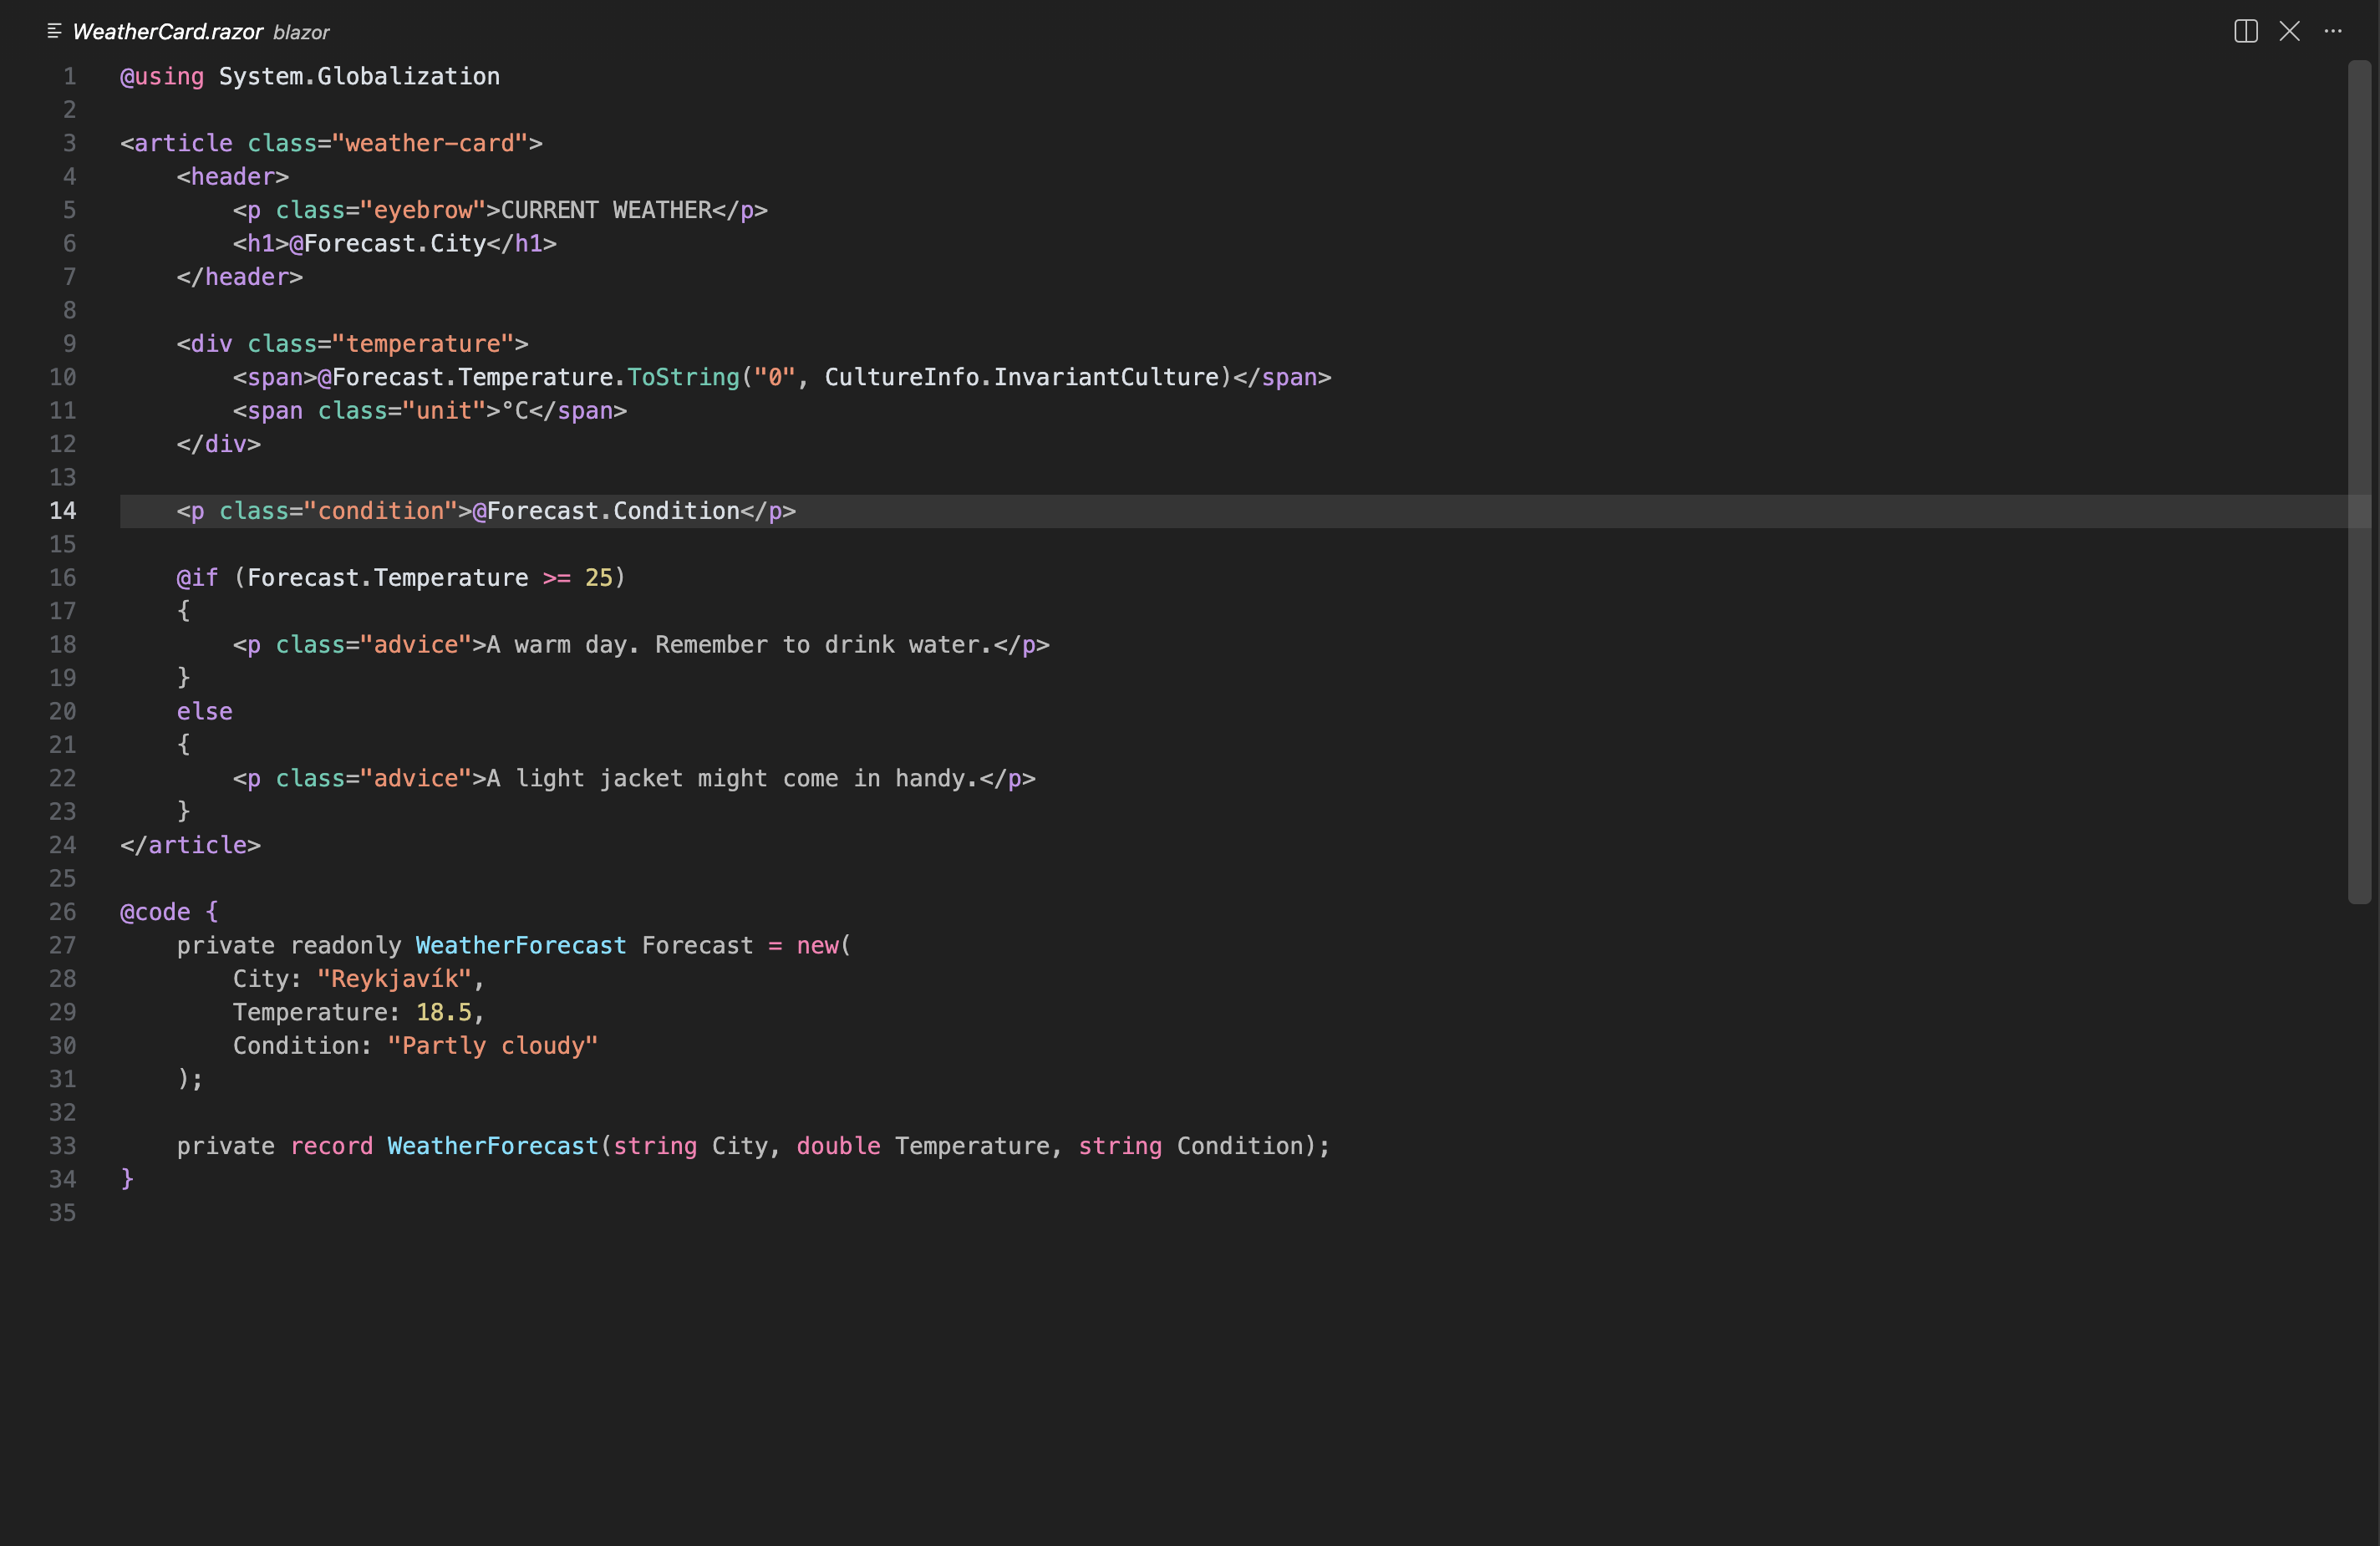This screenshot has height=1546, width=2380.
Task: Click WeatherForecast in the record declaration
Action: (493, 1146)
